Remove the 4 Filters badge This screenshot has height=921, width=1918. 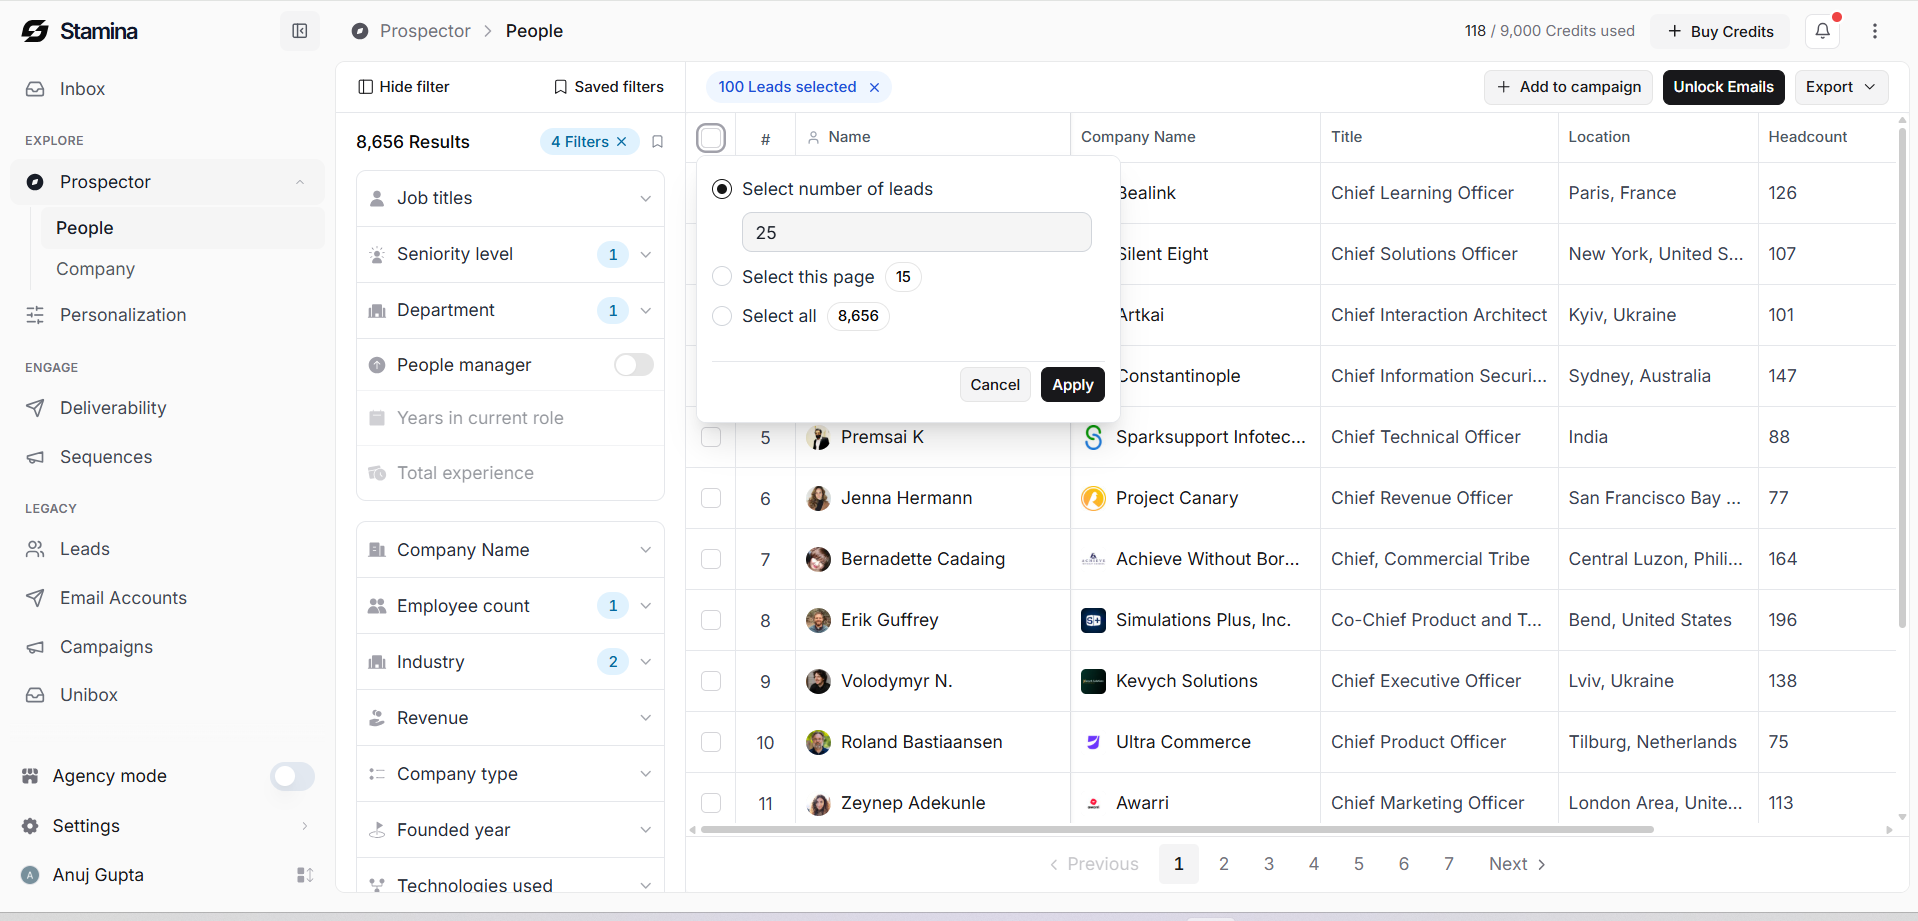622,142
